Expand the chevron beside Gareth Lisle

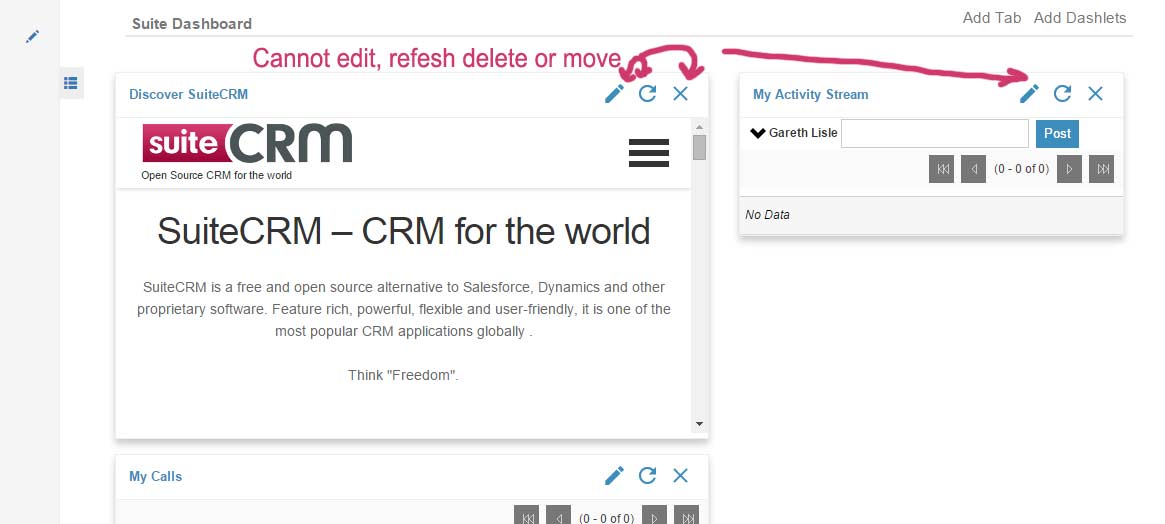pyautogui.click(x=758, y=134)
